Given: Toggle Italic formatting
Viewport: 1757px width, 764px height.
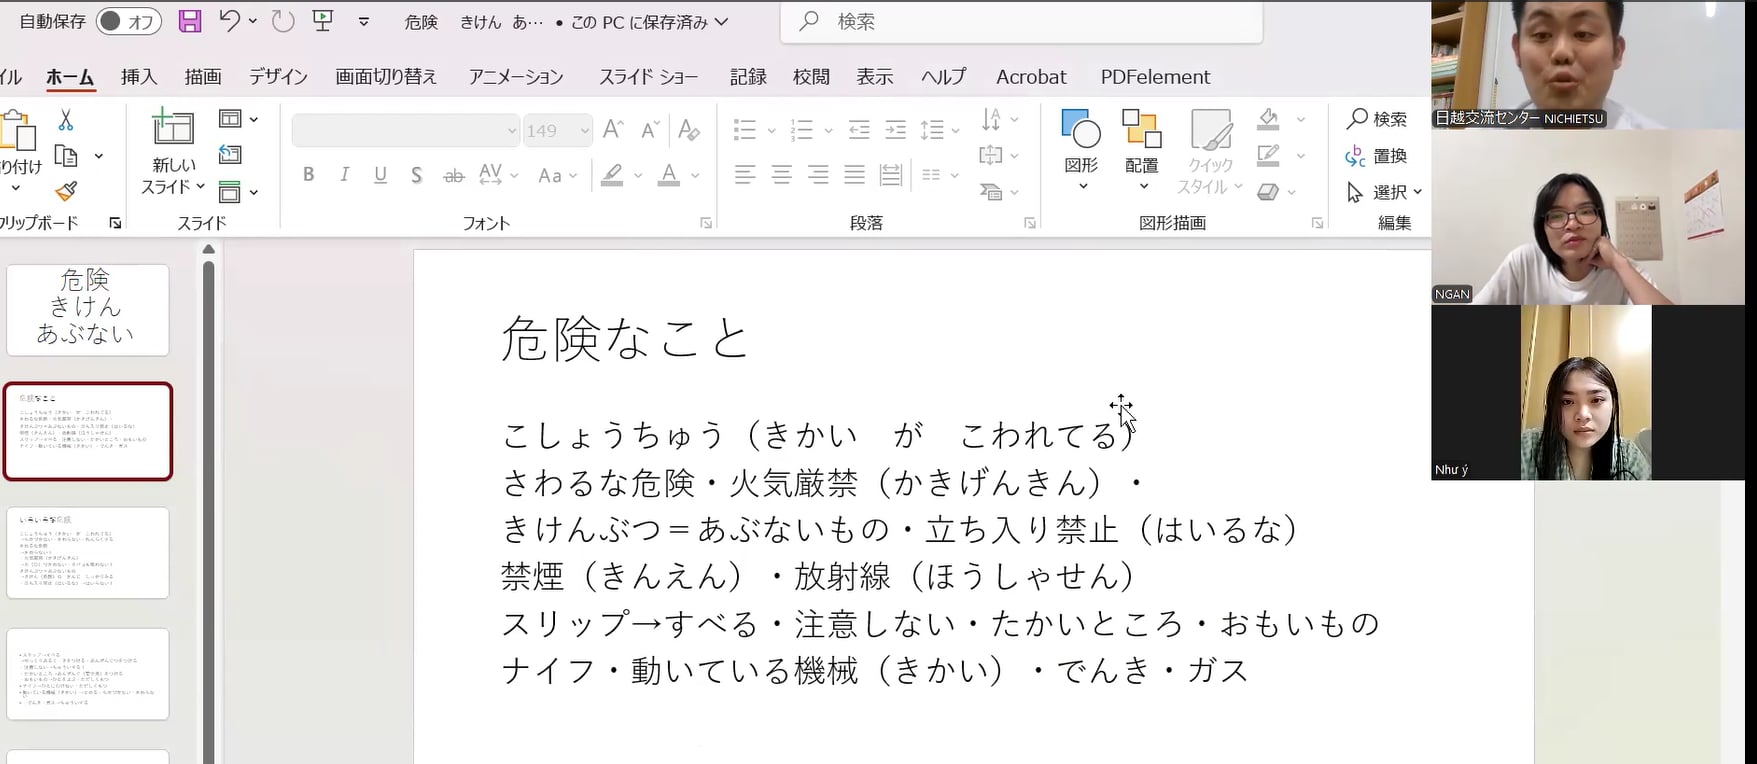Looking at the screenshot, I should (344, 175).
